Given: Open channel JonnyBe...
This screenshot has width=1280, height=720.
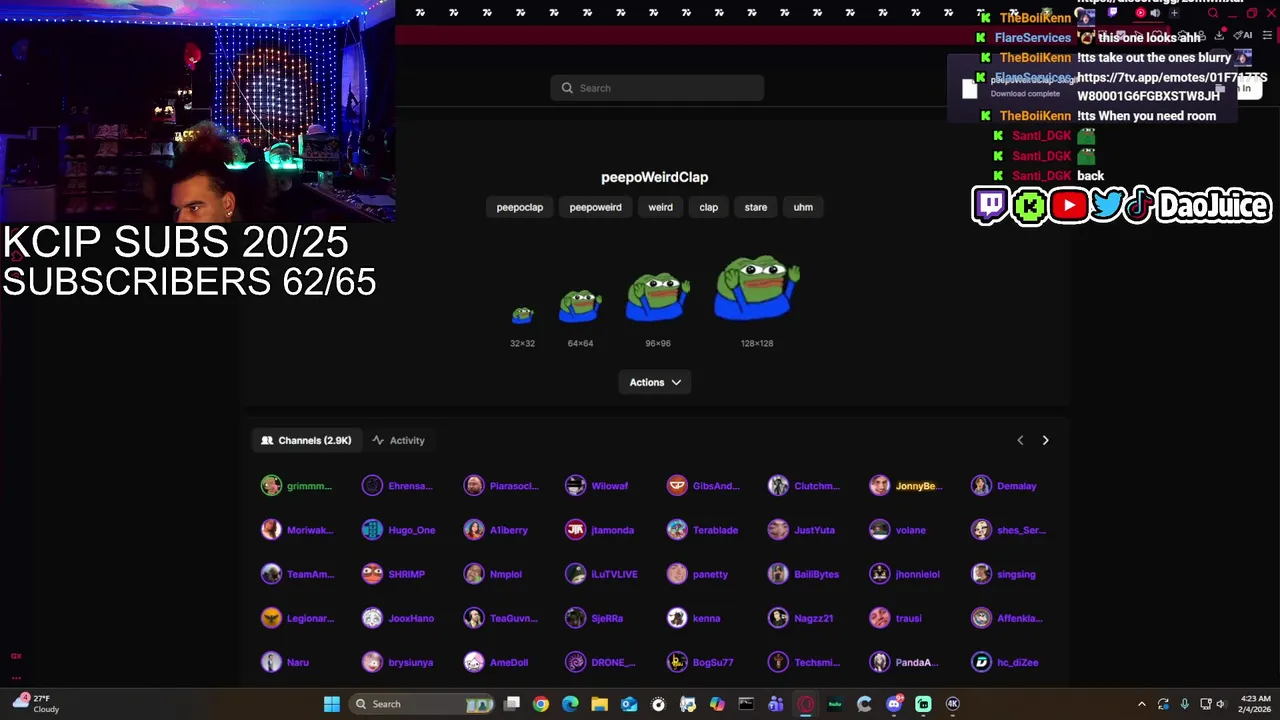Looking at the screenshot, I should (x=906, y=486).
